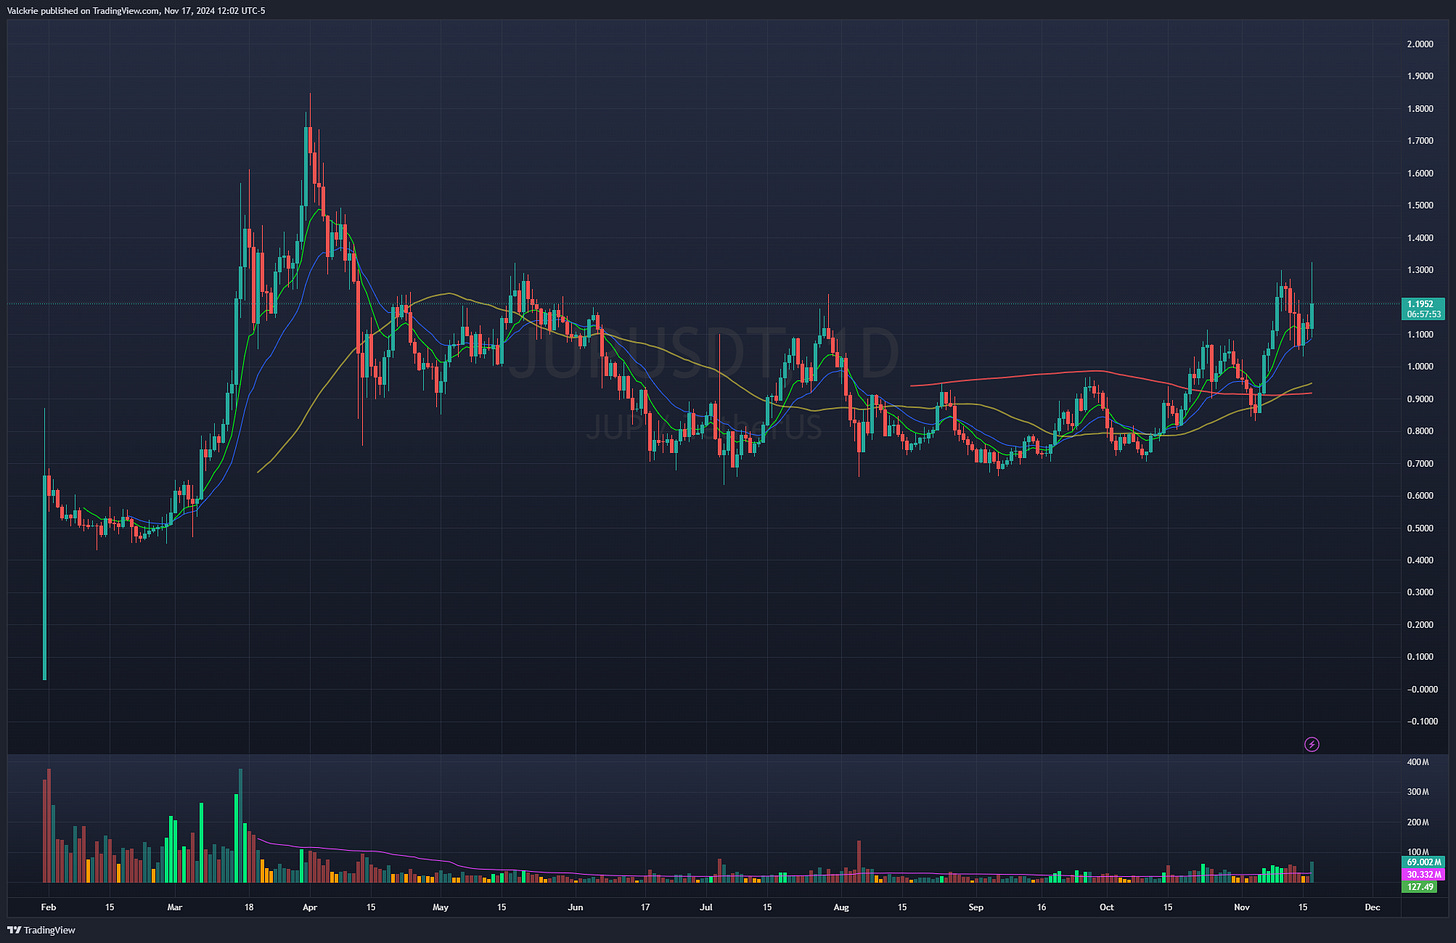Image resolution: width=1456 pixels, height=943 pixels.
Task: Click the Jul label on time axis
Action: click(x=706, y=908)
